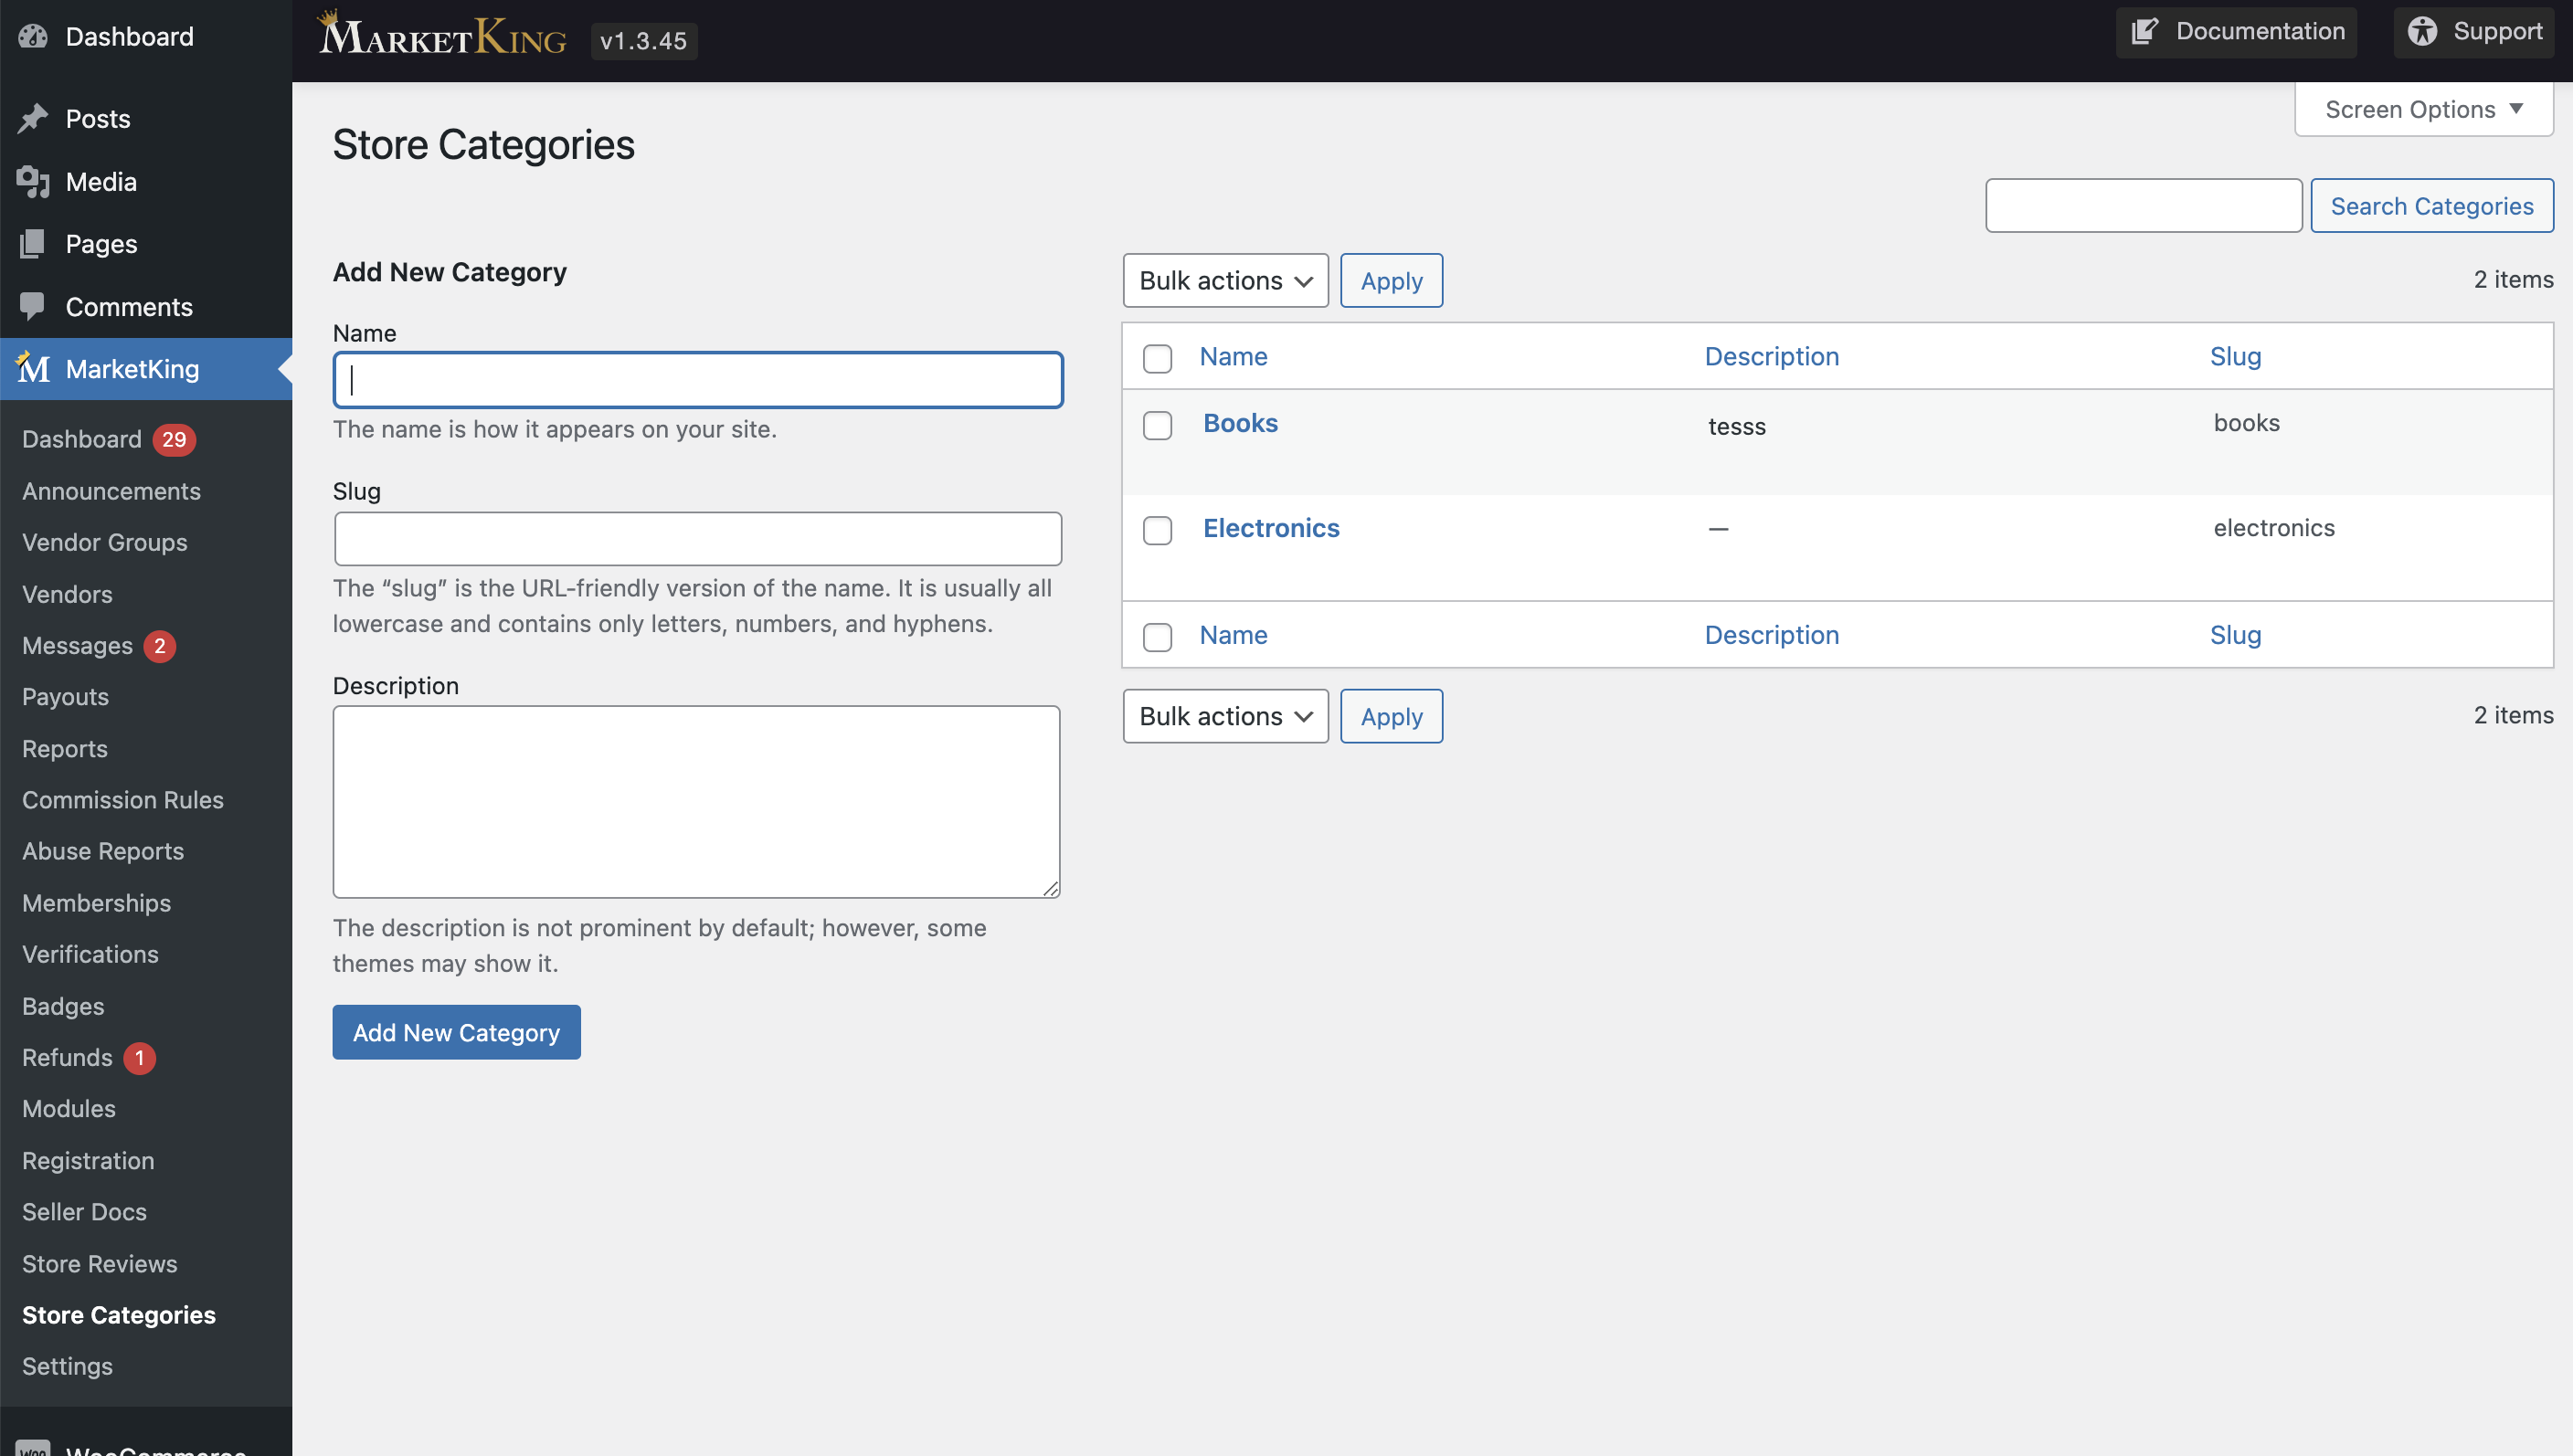Image resolution: width=2573 pixels, height=1456 pixels.
Task: Sort by Description column in footer
Action: 1771,635
